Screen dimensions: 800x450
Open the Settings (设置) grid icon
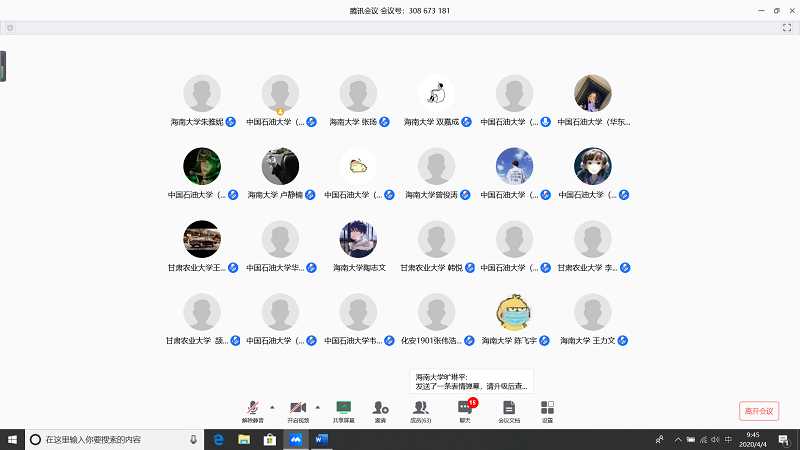click(x=547, y=410)
